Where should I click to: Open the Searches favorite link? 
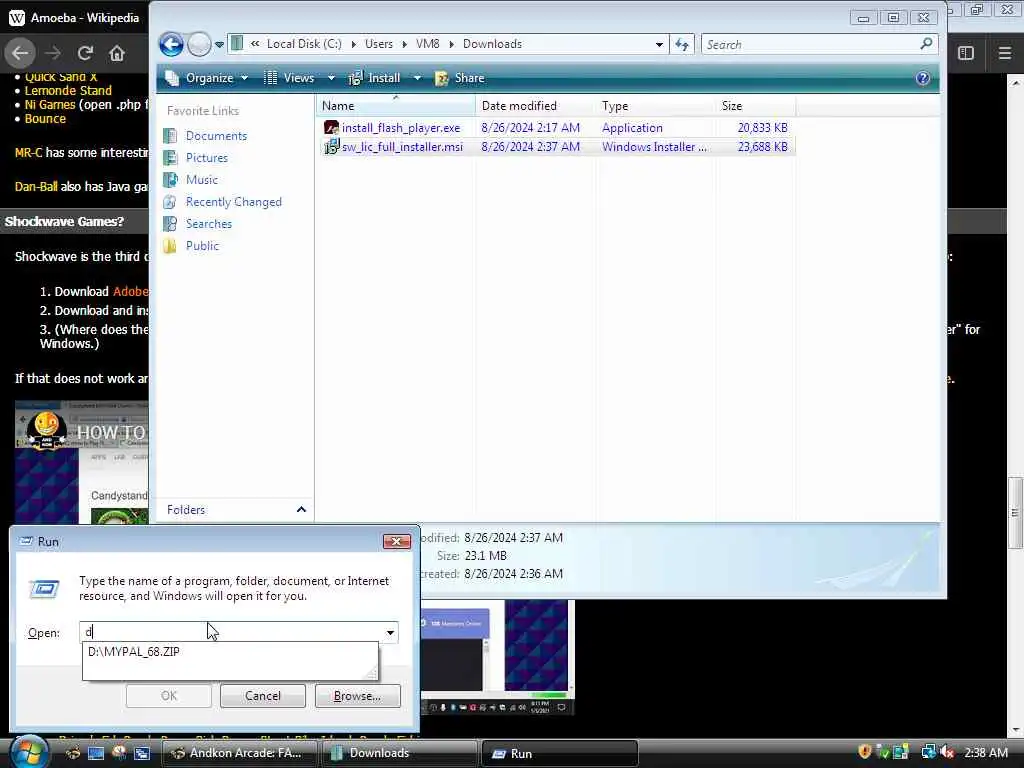pyautogui.click(x=208, y=224)
